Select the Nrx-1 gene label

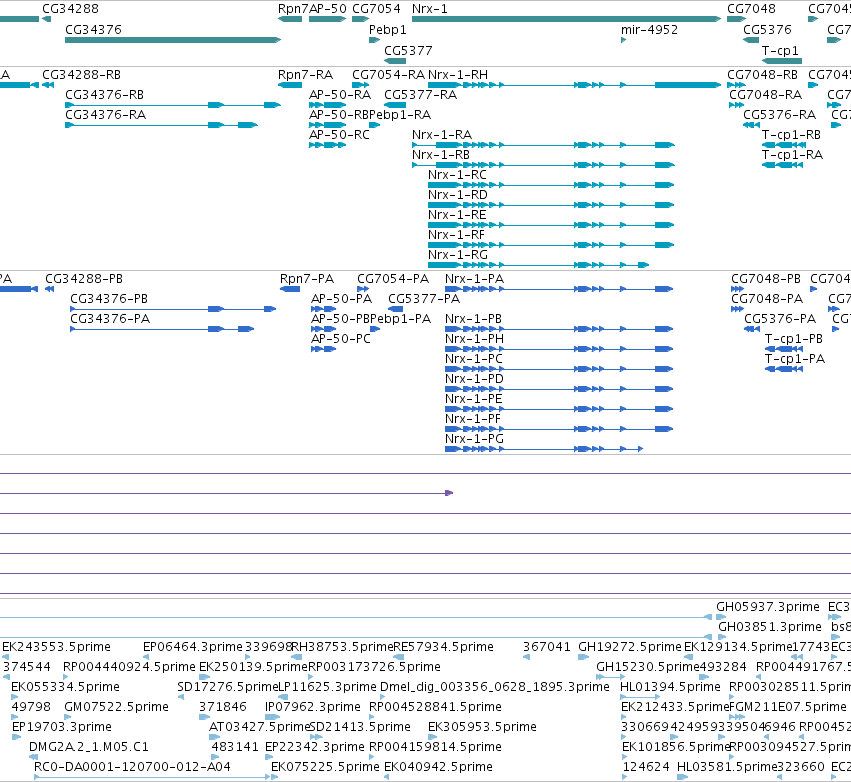click(x=430, y=9)
